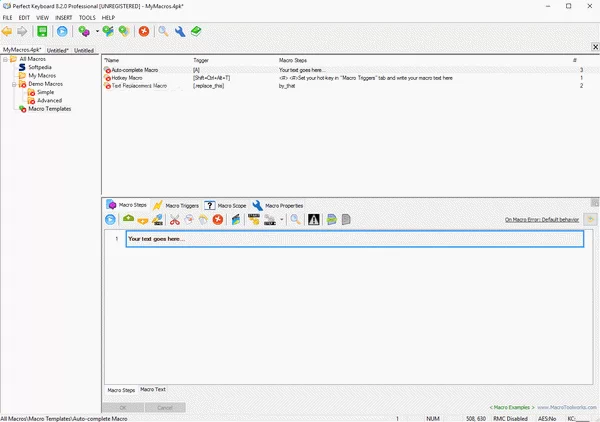
Task: Collapse the All Macros tree node
Action: coord(5,60)
